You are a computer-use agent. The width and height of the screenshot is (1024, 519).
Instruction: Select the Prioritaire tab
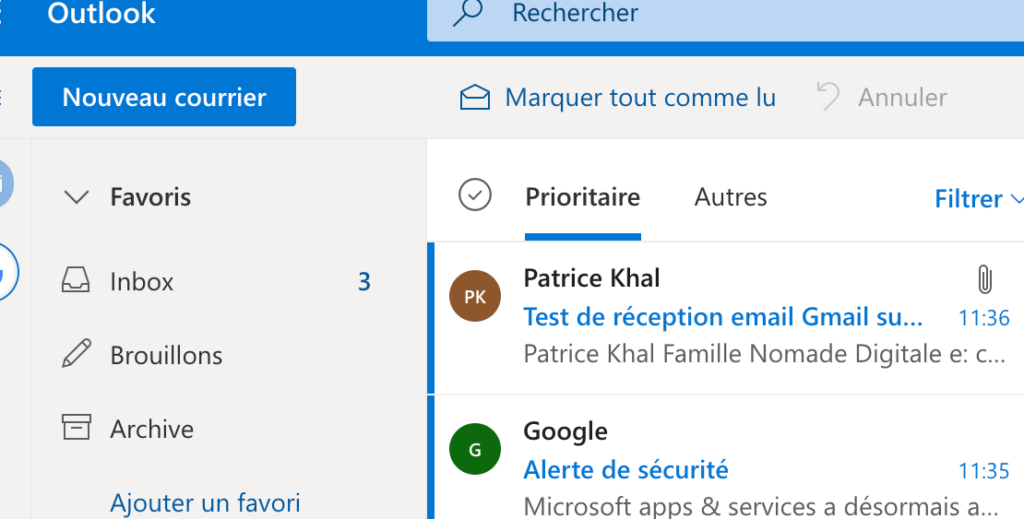[x=583, y=197]
